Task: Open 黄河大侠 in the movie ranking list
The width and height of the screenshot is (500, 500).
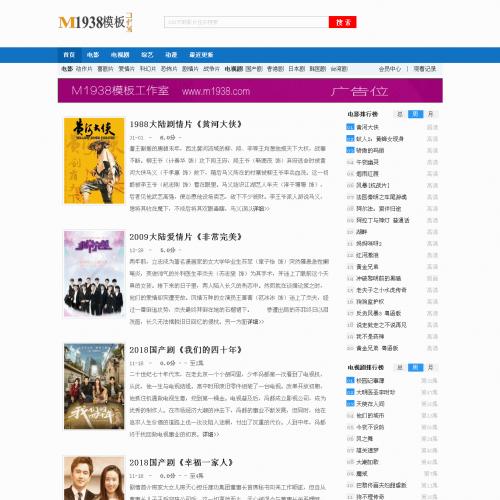Action: click(367, 127)
